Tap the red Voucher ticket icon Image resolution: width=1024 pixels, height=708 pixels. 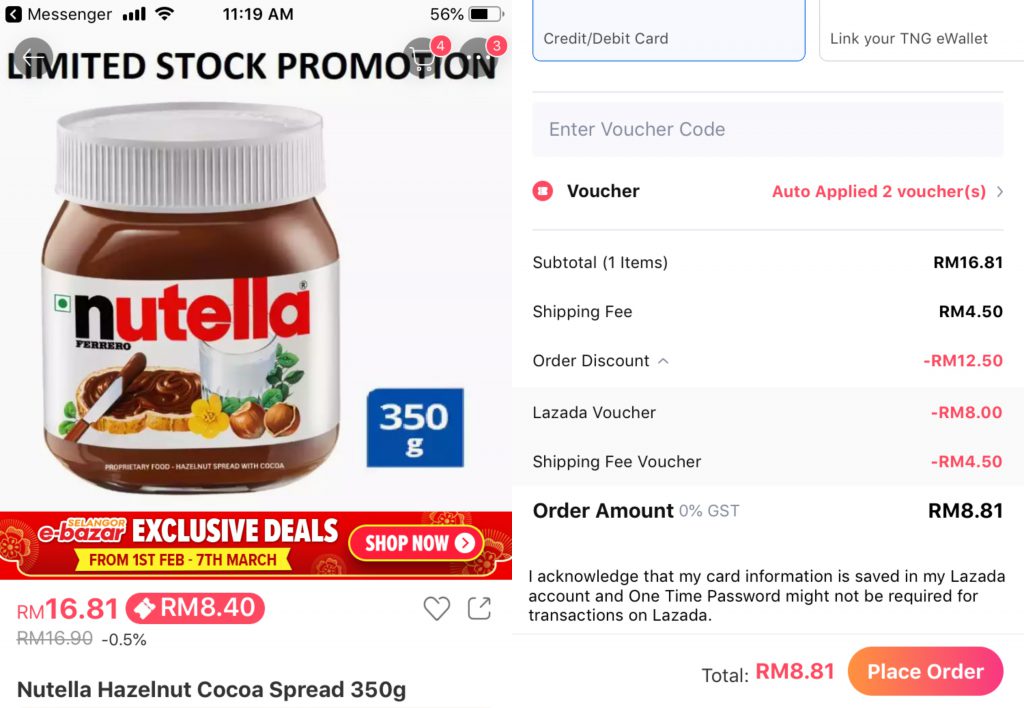543,191
